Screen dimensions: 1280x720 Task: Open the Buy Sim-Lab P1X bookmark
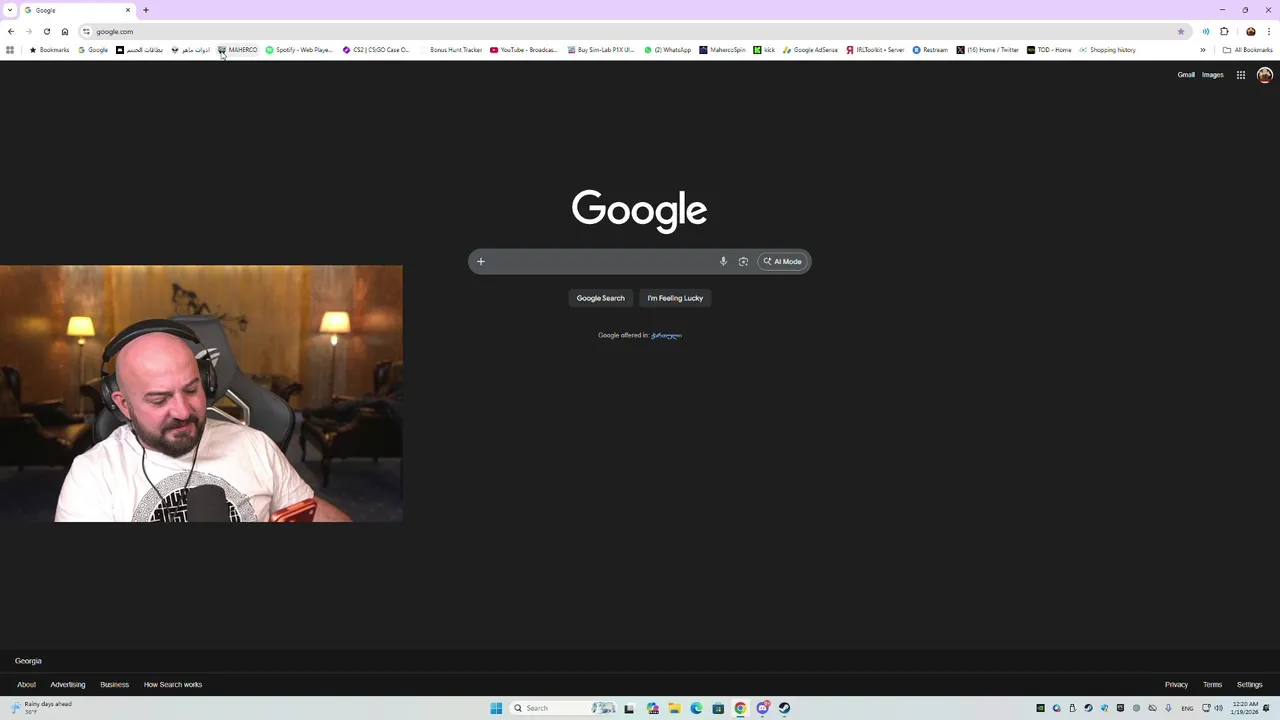(601, 50)
